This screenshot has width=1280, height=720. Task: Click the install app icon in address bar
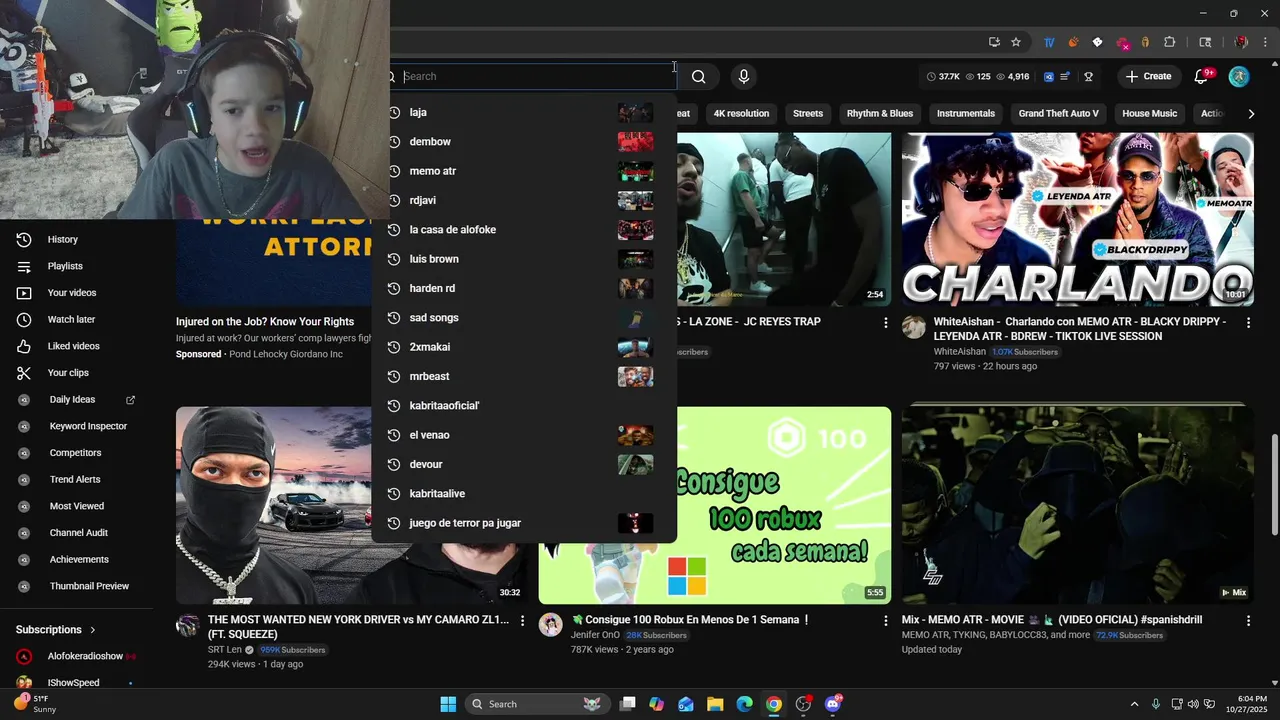pyautogui.click(x=994, y=42)
